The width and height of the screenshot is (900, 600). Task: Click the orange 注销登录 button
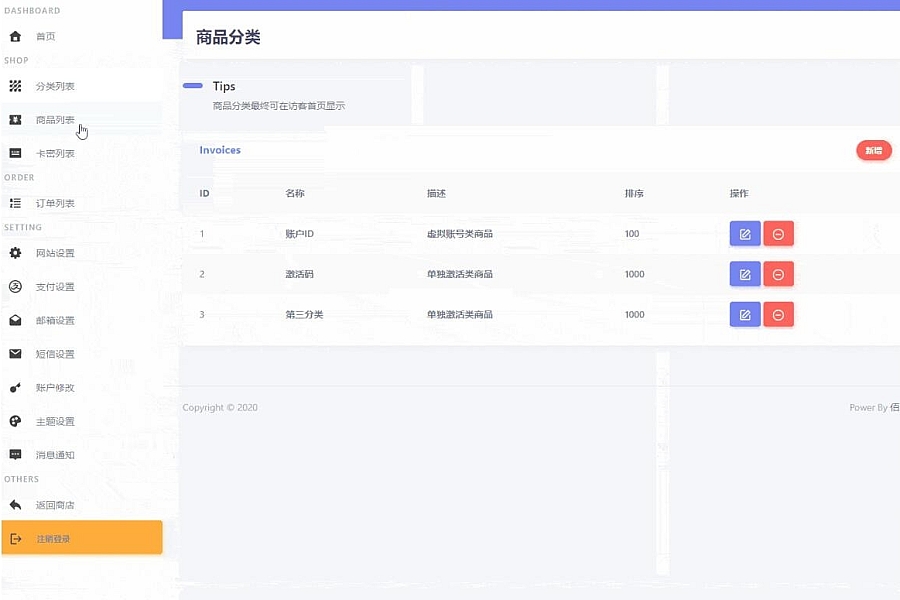(x=82, y=537)
